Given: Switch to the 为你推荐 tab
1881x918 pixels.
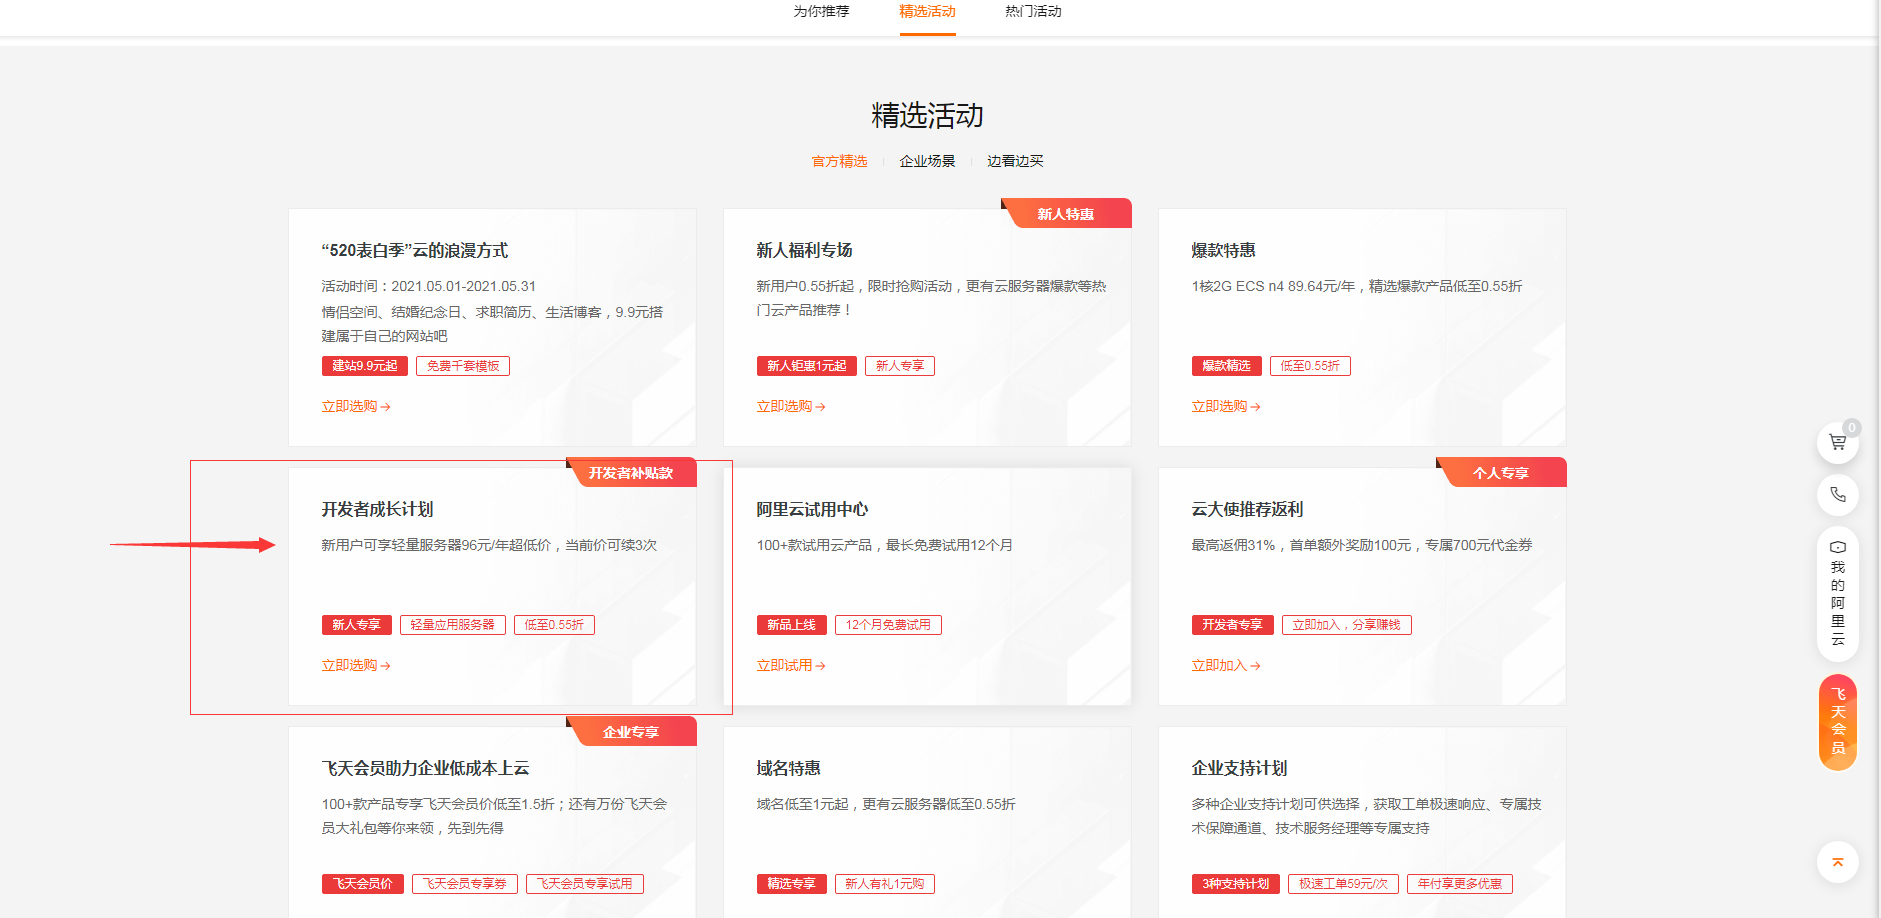Looking at the screenshot, I should pos(821,12).
